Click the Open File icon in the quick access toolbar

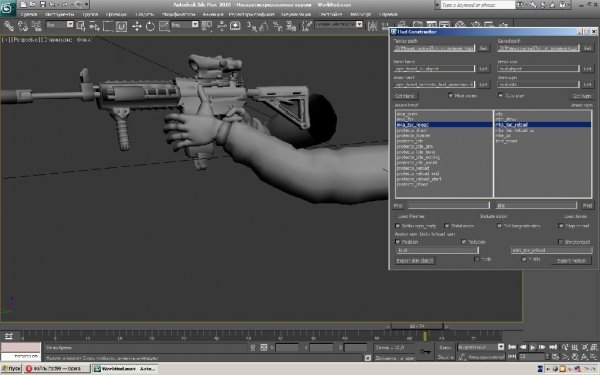33,5
